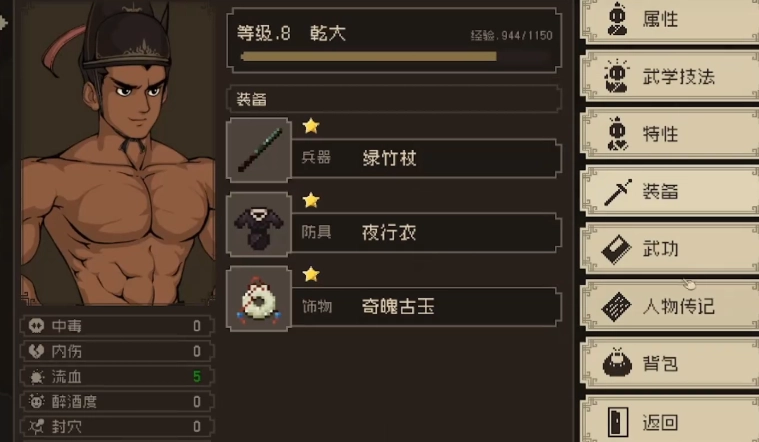The image size is (759, 442).
Task: Select the 特性 traits menu item
Action: (669, 134)
